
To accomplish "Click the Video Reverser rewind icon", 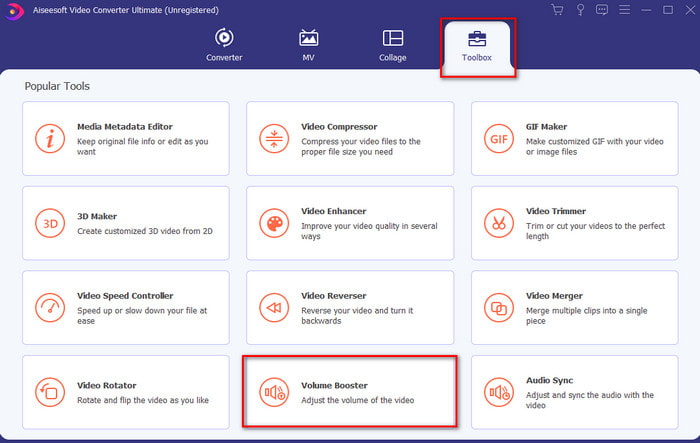I will click(274, 308).
